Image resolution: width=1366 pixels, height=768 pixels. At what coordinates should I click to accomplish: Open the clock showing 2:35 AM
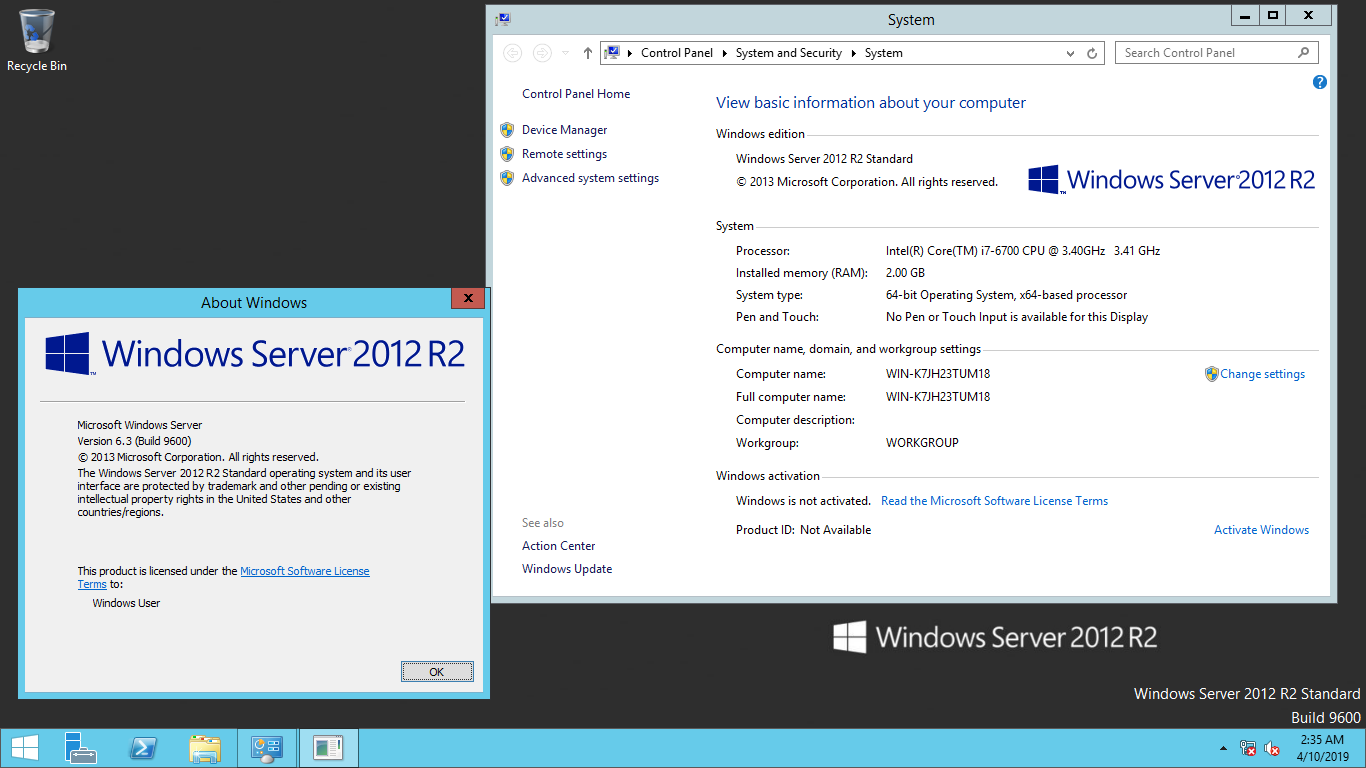coord(1321,748)
